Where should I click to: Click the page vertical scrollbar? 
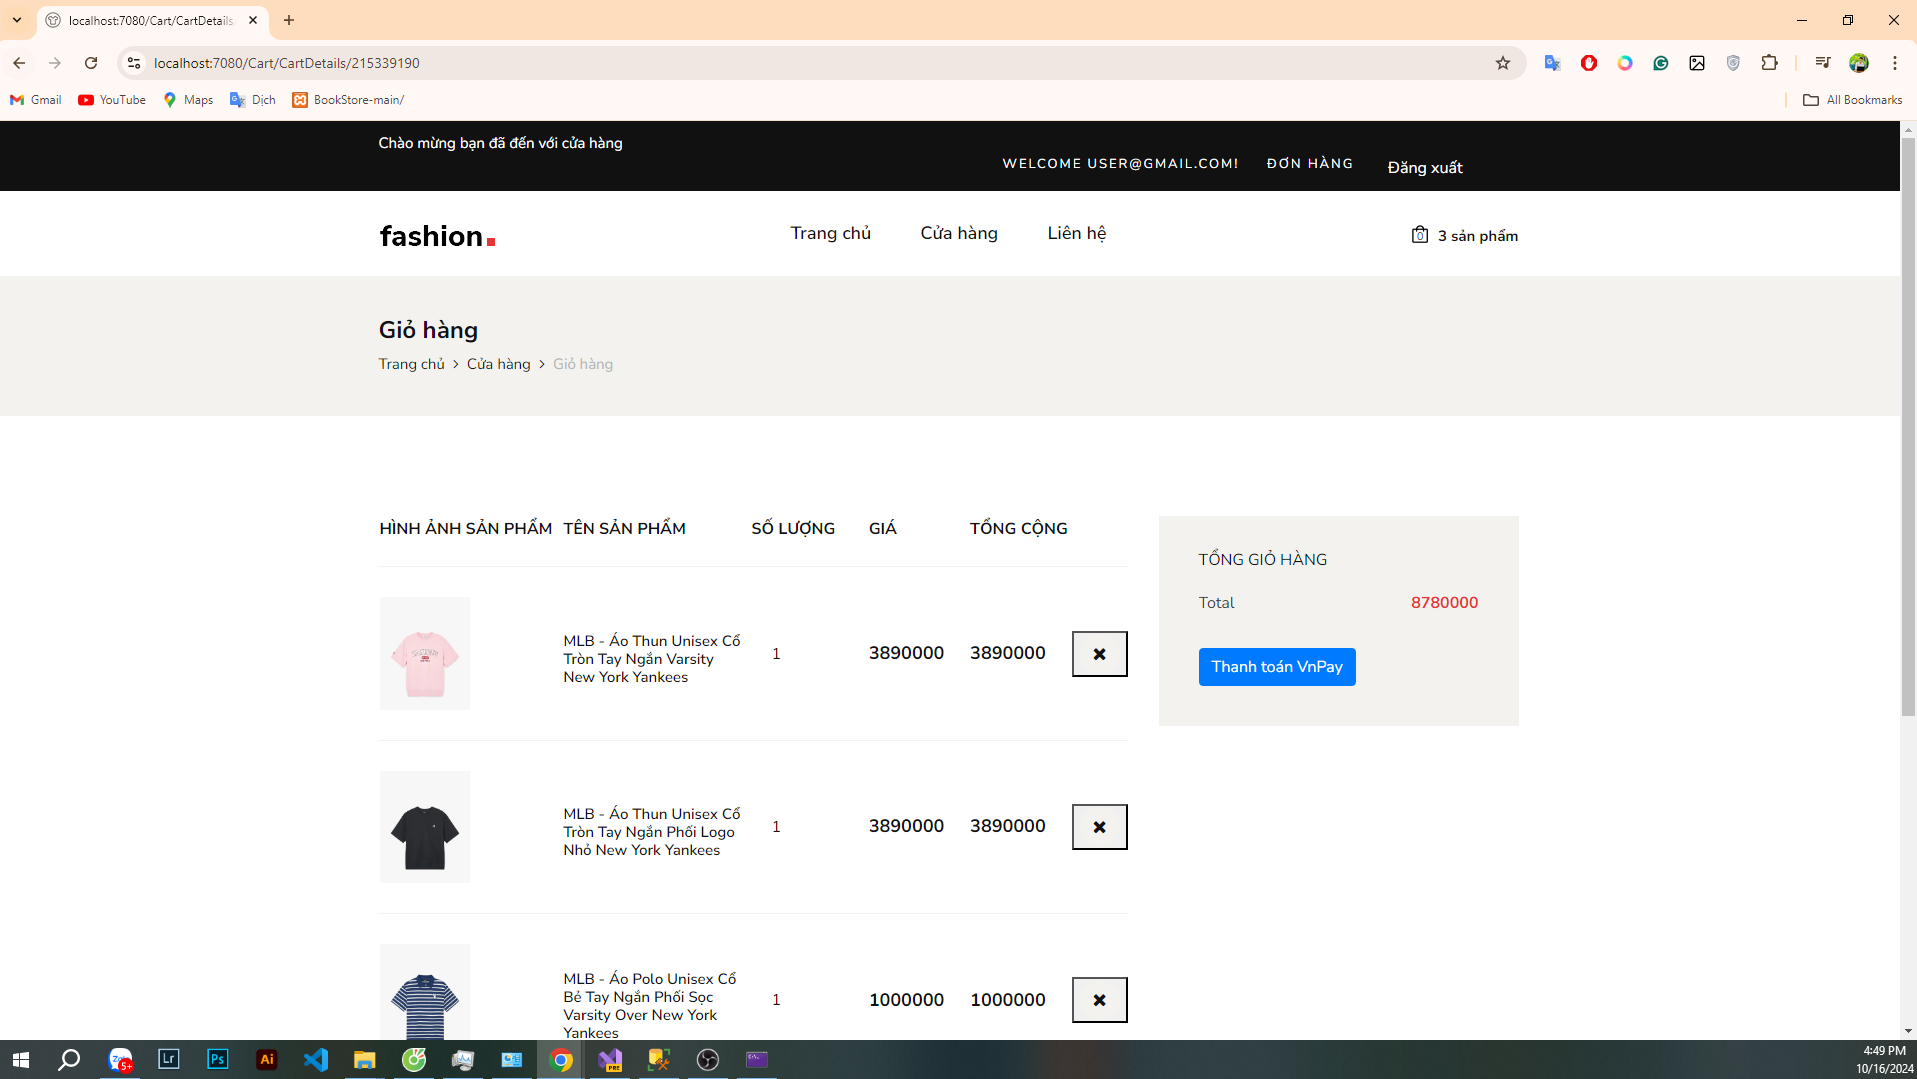pyautogui.click(x=1908, y=427)
